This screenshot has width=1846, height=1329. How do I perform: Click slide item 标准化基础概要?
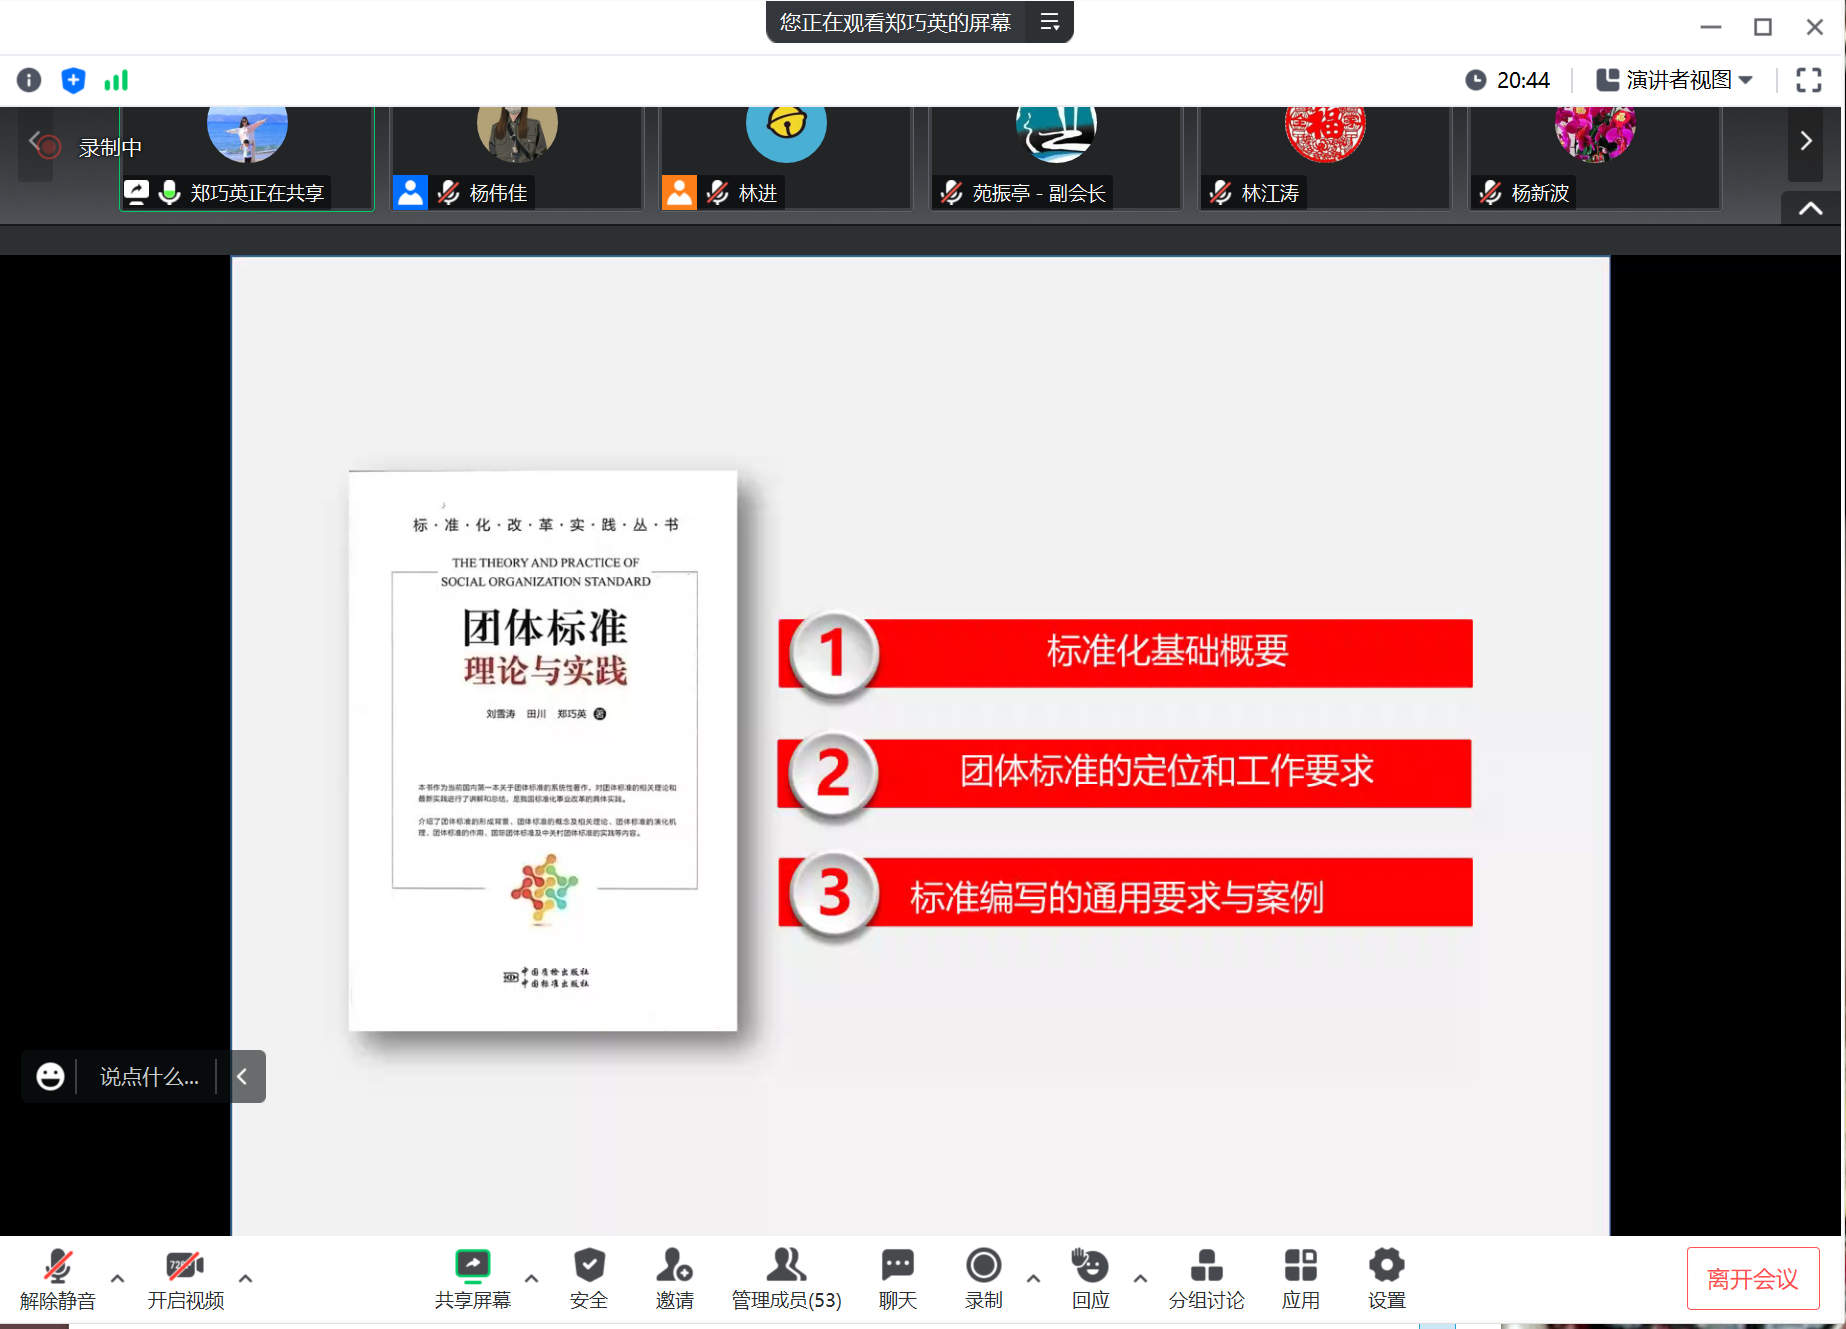coord(1125,653)
